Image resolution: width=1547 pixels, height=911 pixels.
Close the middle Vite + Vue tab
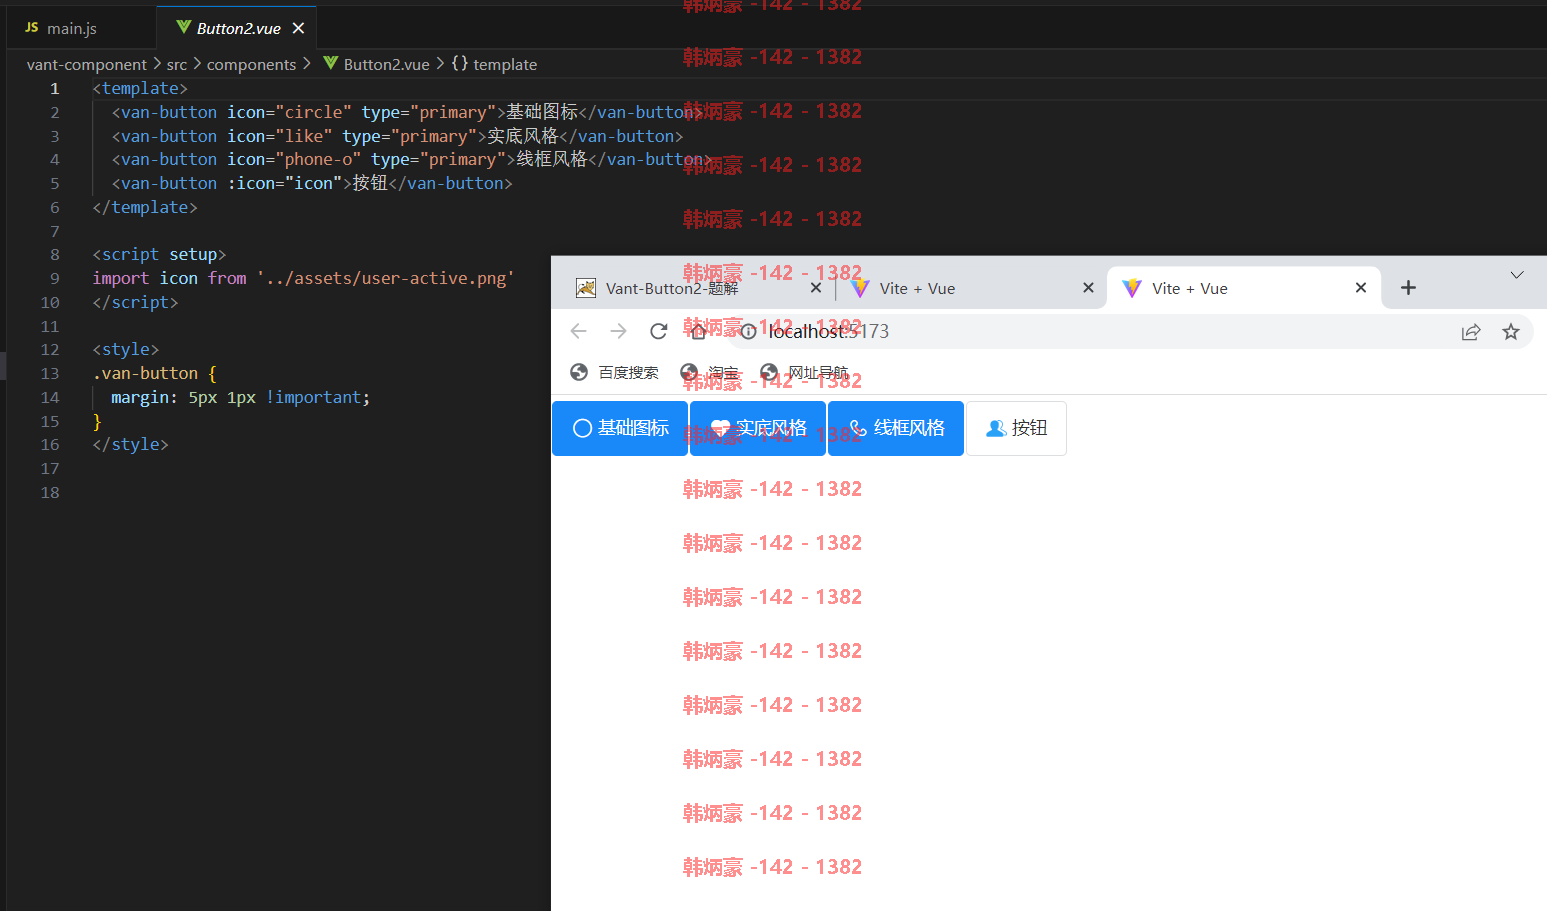coord(1089,288)
